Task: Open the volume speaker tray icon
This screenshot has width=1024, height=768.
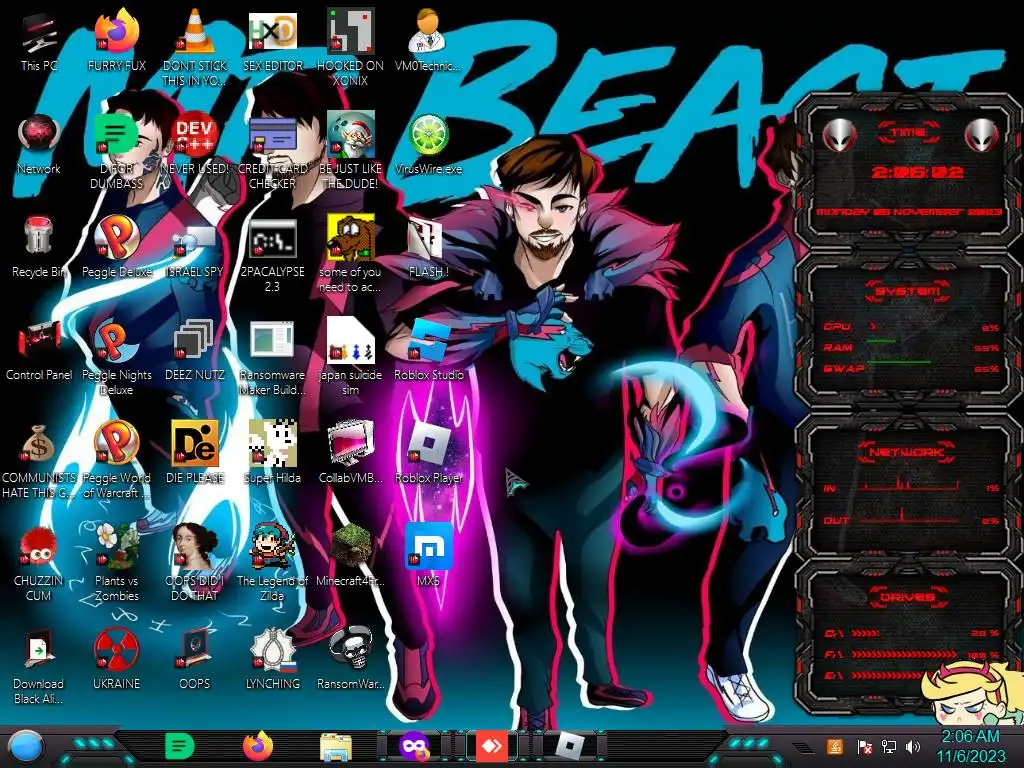Action: 913,746
